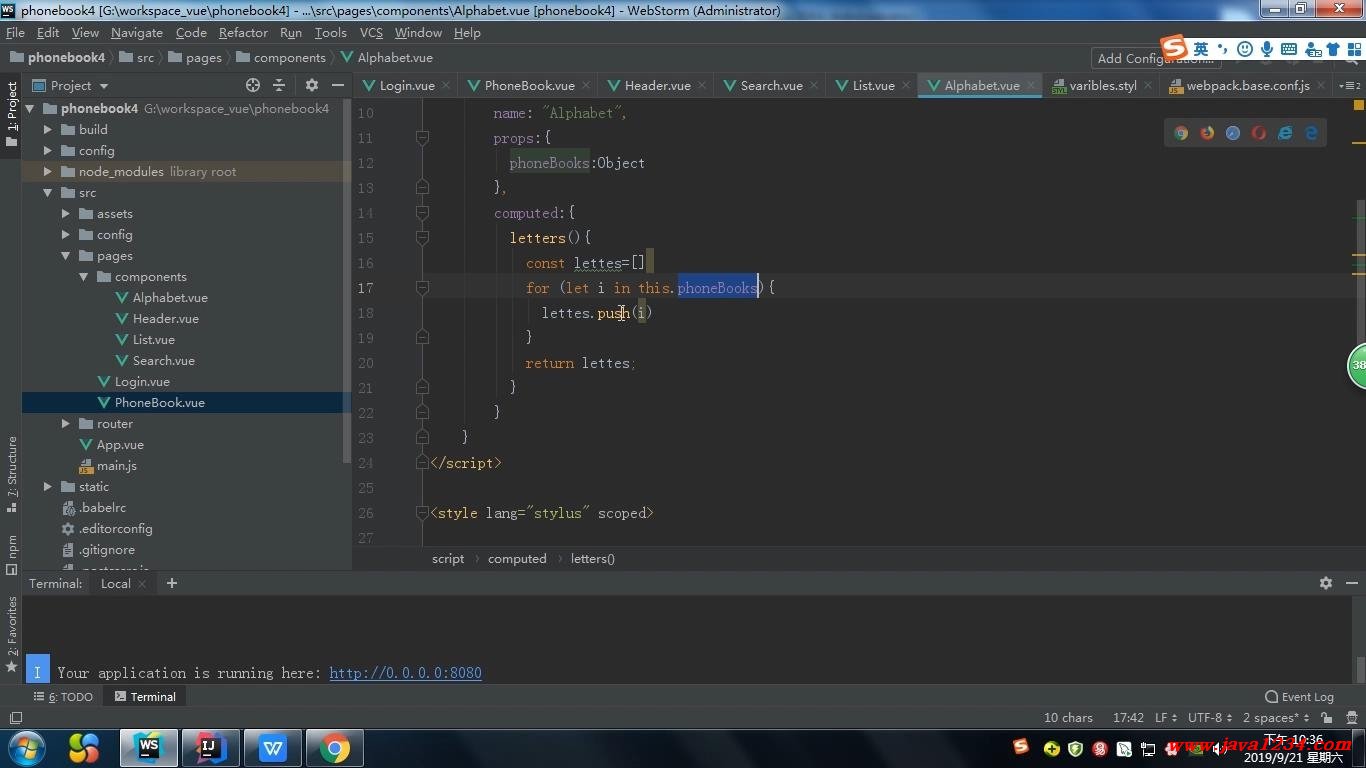
Task: Toggle tool window quick access icon bottom-left
Action: [x=15, y=718]
